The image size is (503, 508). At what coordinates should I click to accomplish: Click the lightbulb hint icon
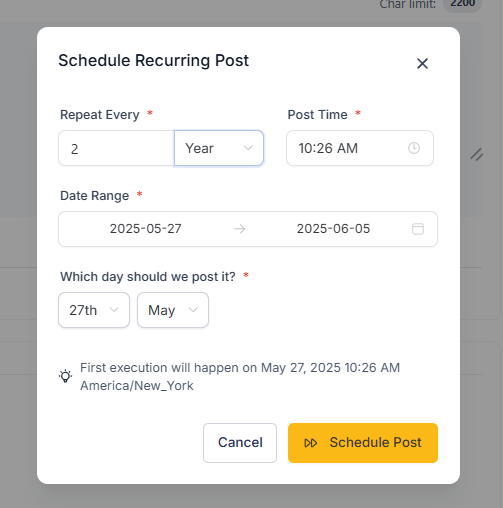pyautogui.click(x=65, y=376)
